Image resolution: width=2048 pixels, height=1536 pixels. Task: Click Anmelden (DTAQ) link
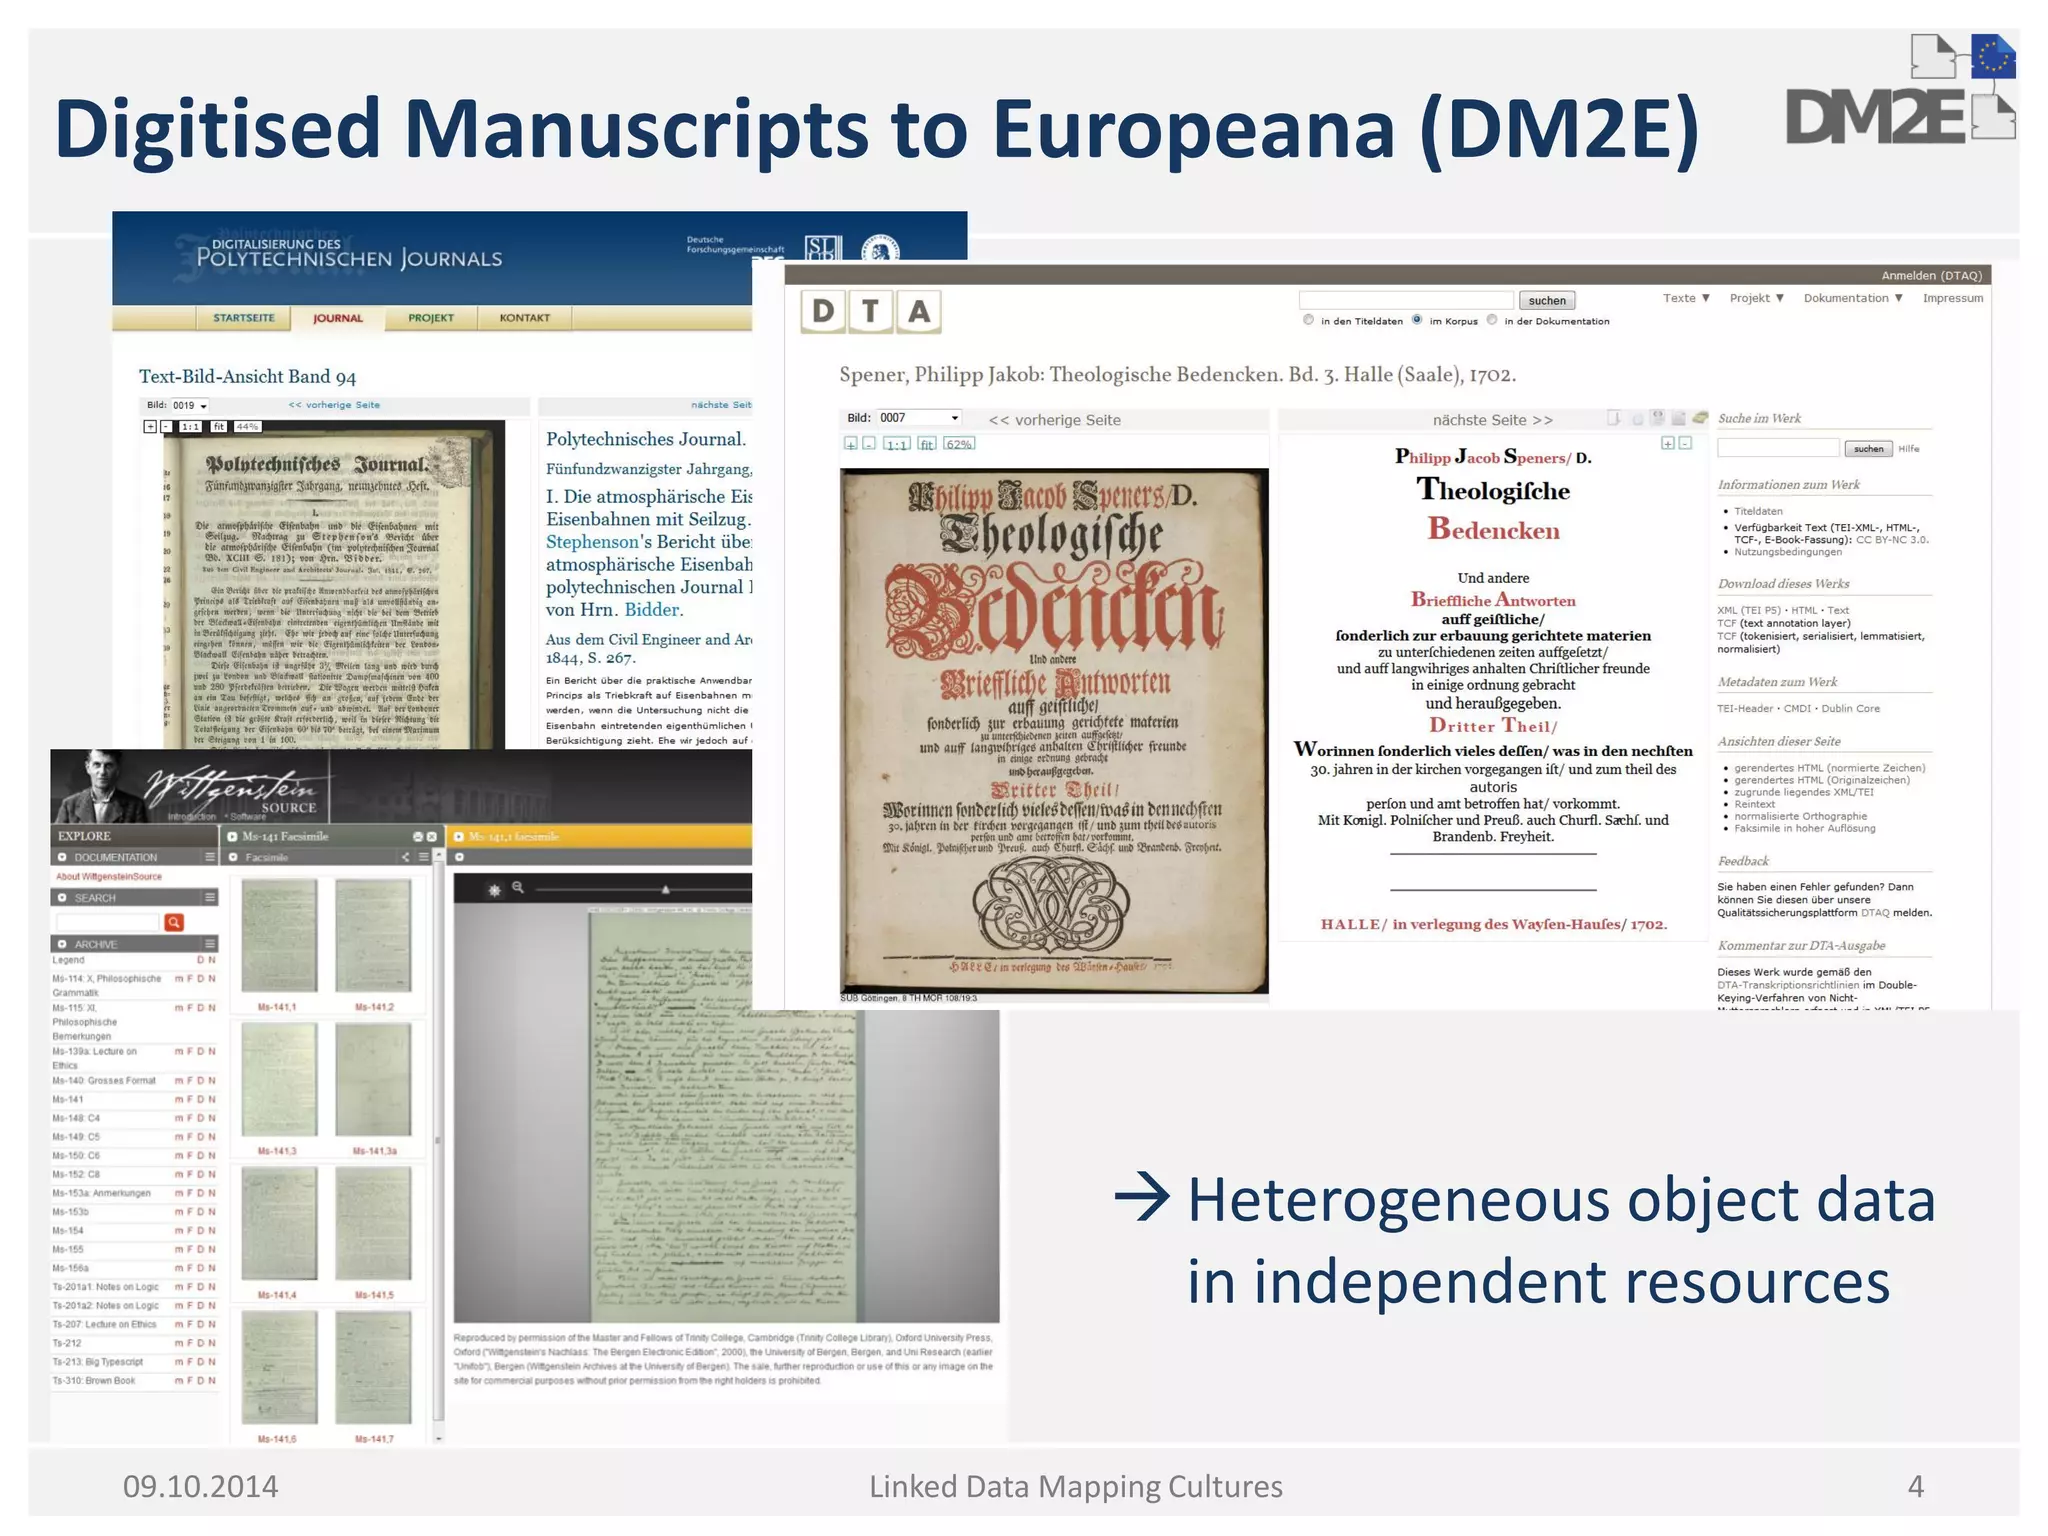[x=1931, y=275]
